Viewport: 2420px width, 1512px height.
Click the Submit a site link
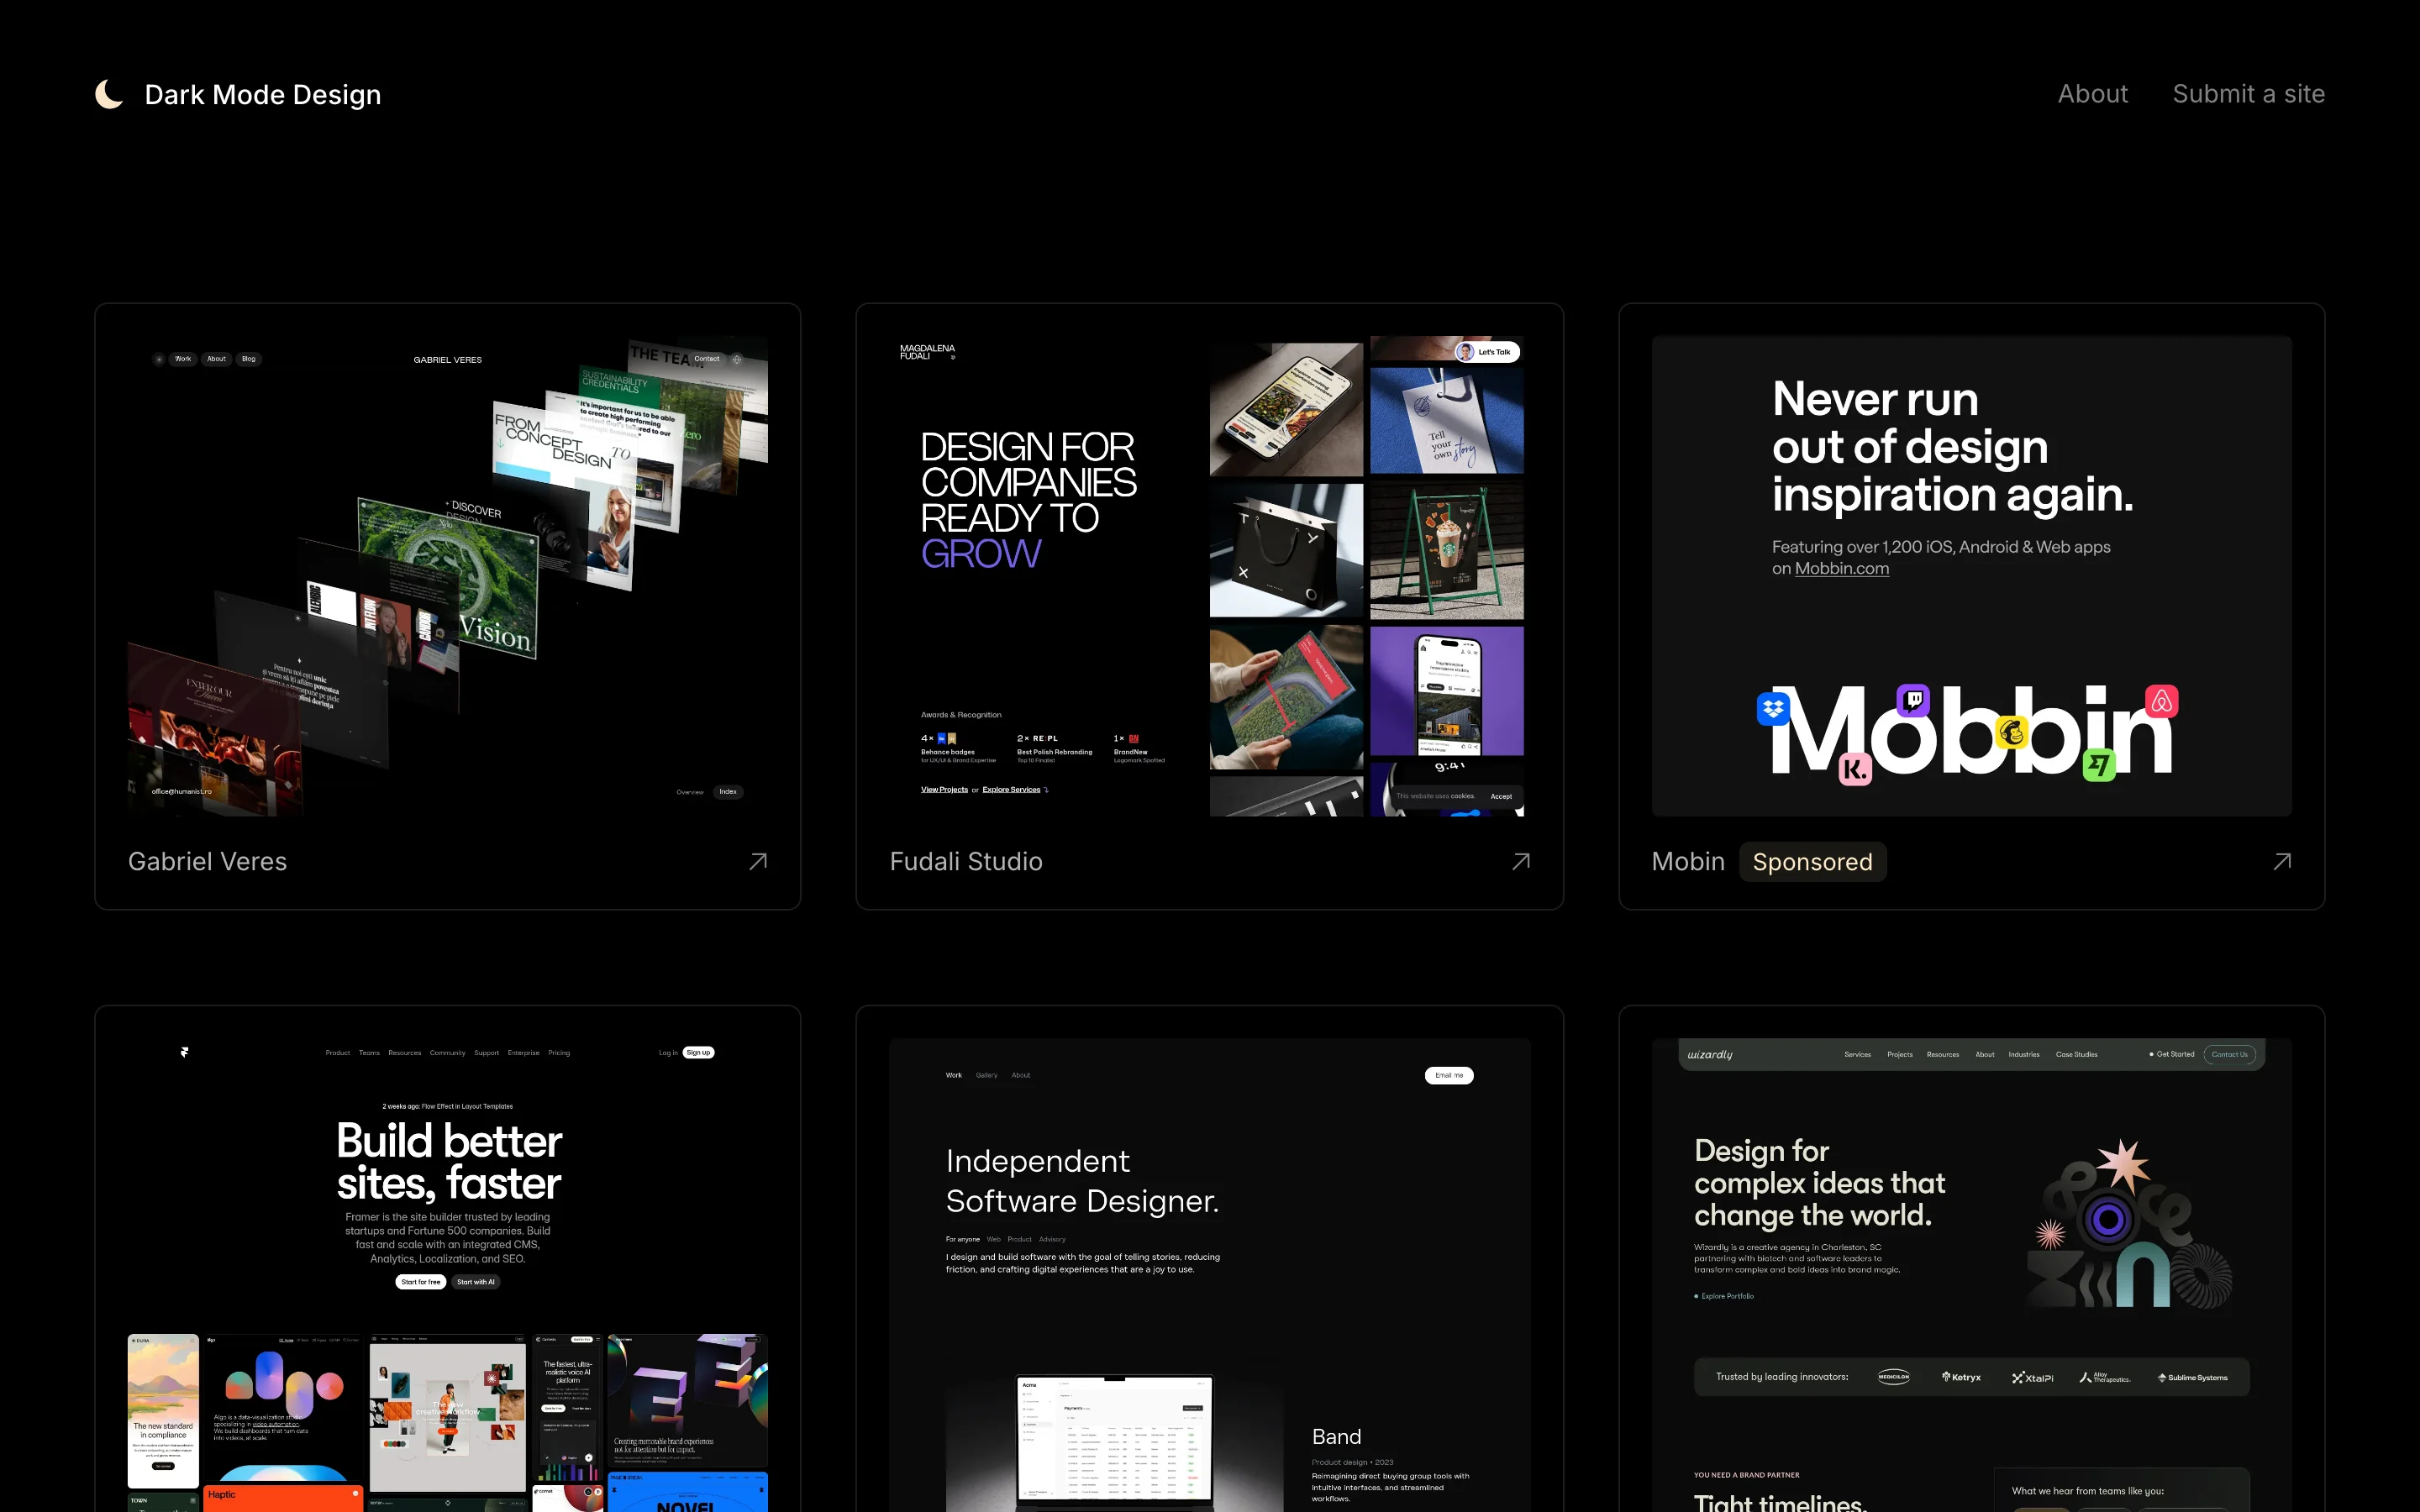coord(2249,93)
